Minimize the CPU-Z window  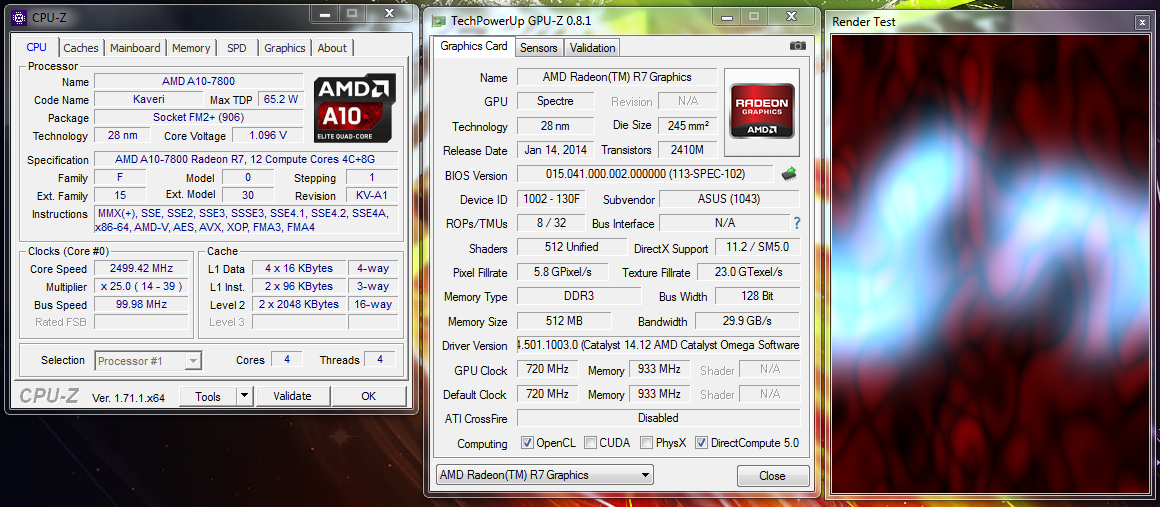(x=323, y=13)
